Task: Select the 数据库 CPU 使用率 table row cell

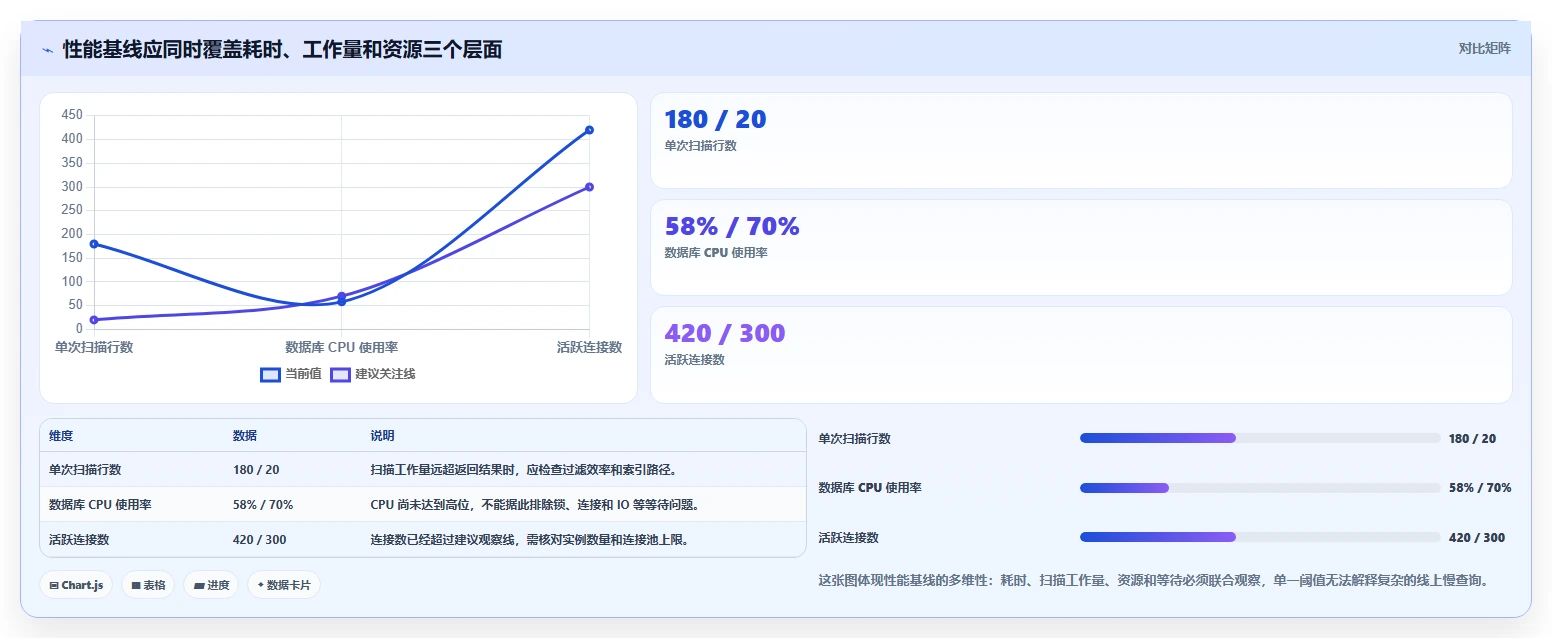Action: (x=100, y=505)
